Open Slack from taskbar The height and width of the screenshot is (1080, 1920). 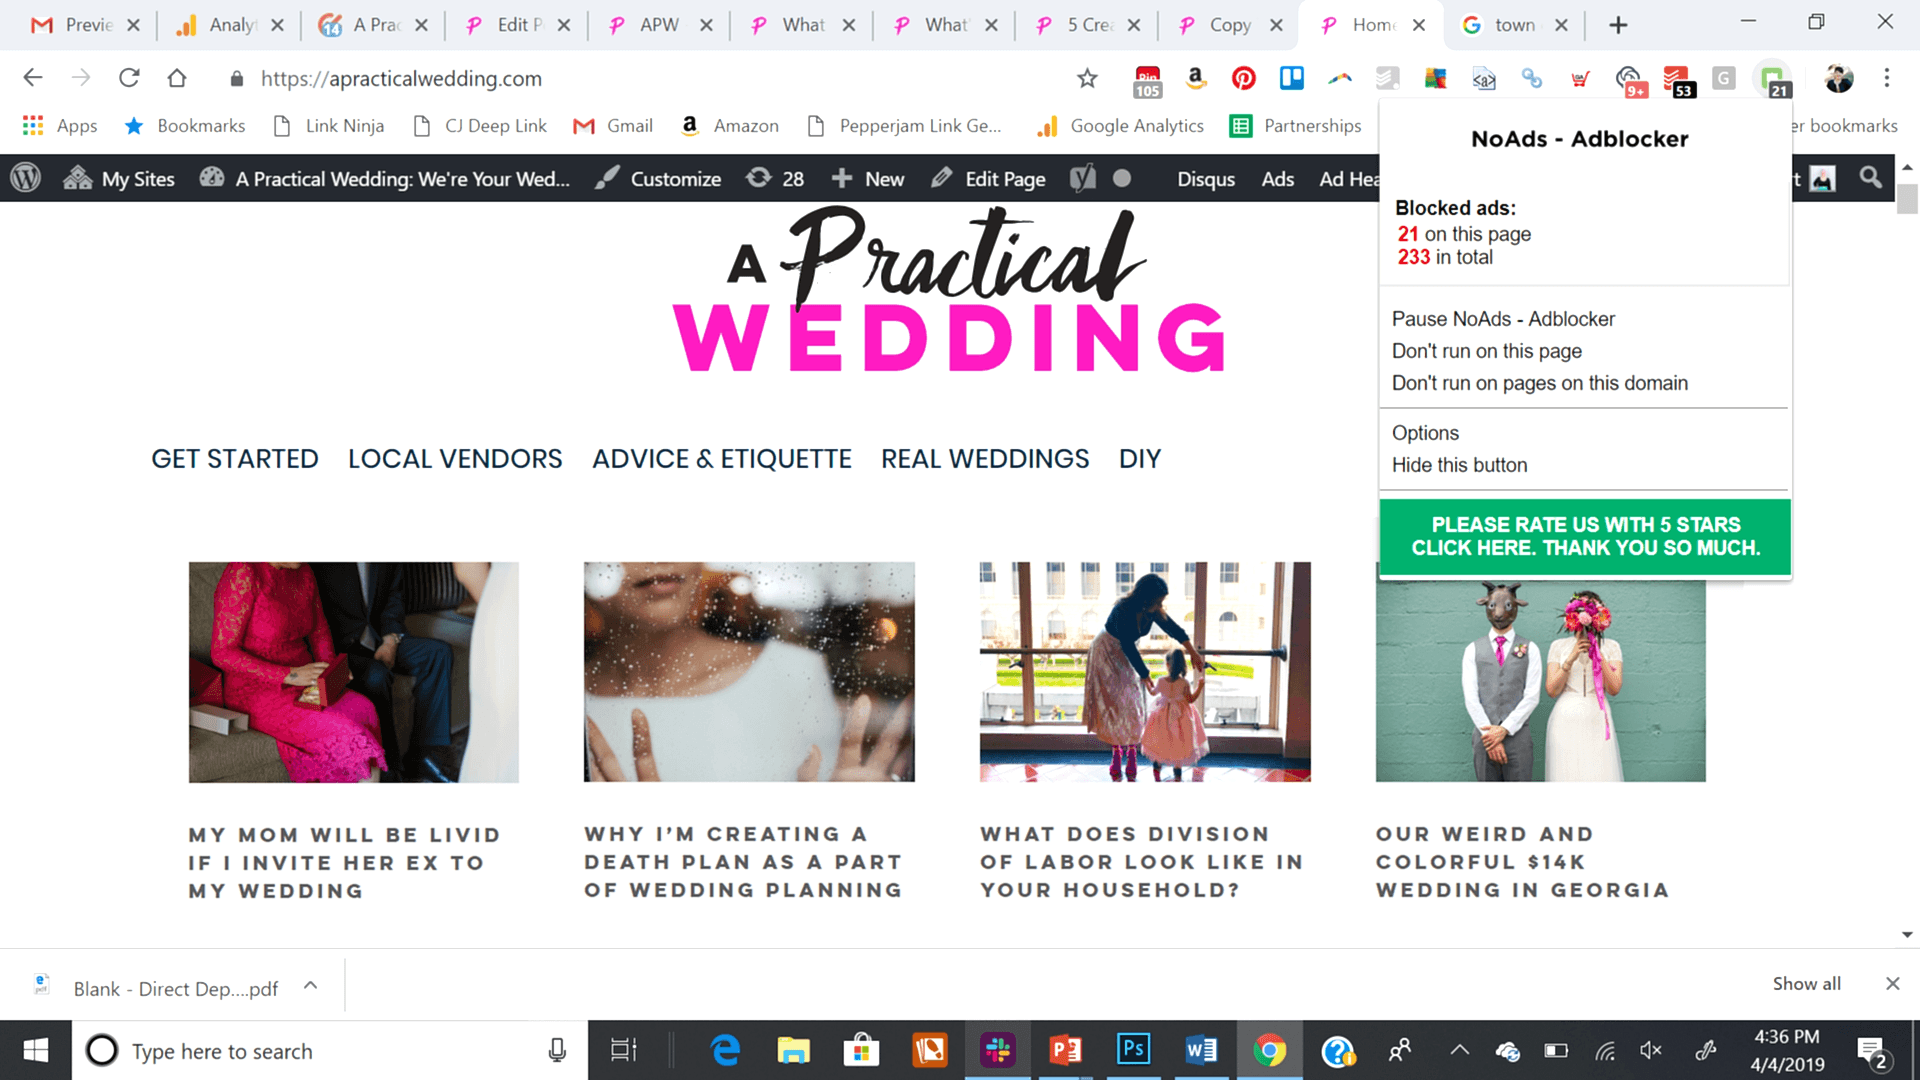997,1050
